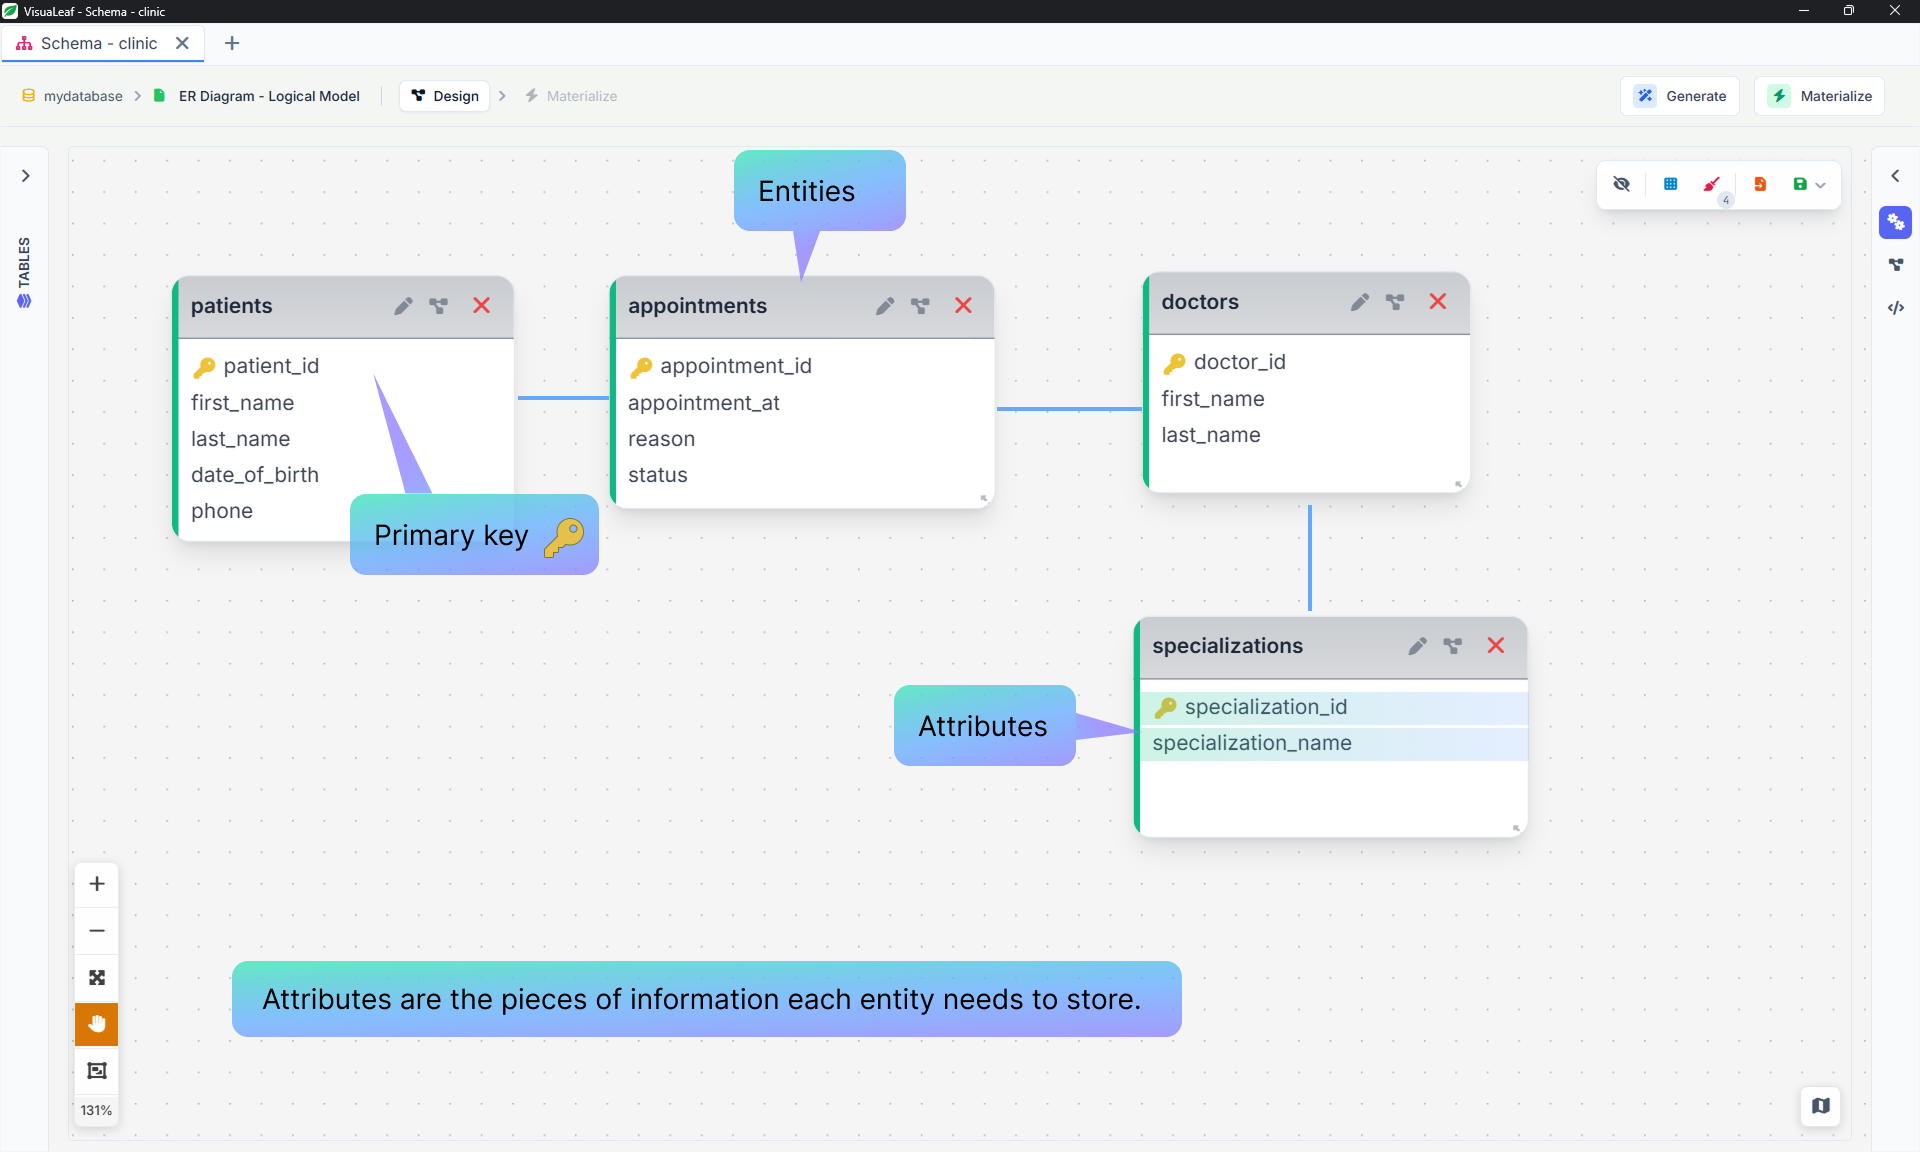
Task: Click the relationship icon on appointments table
Action: coord(920,306)
